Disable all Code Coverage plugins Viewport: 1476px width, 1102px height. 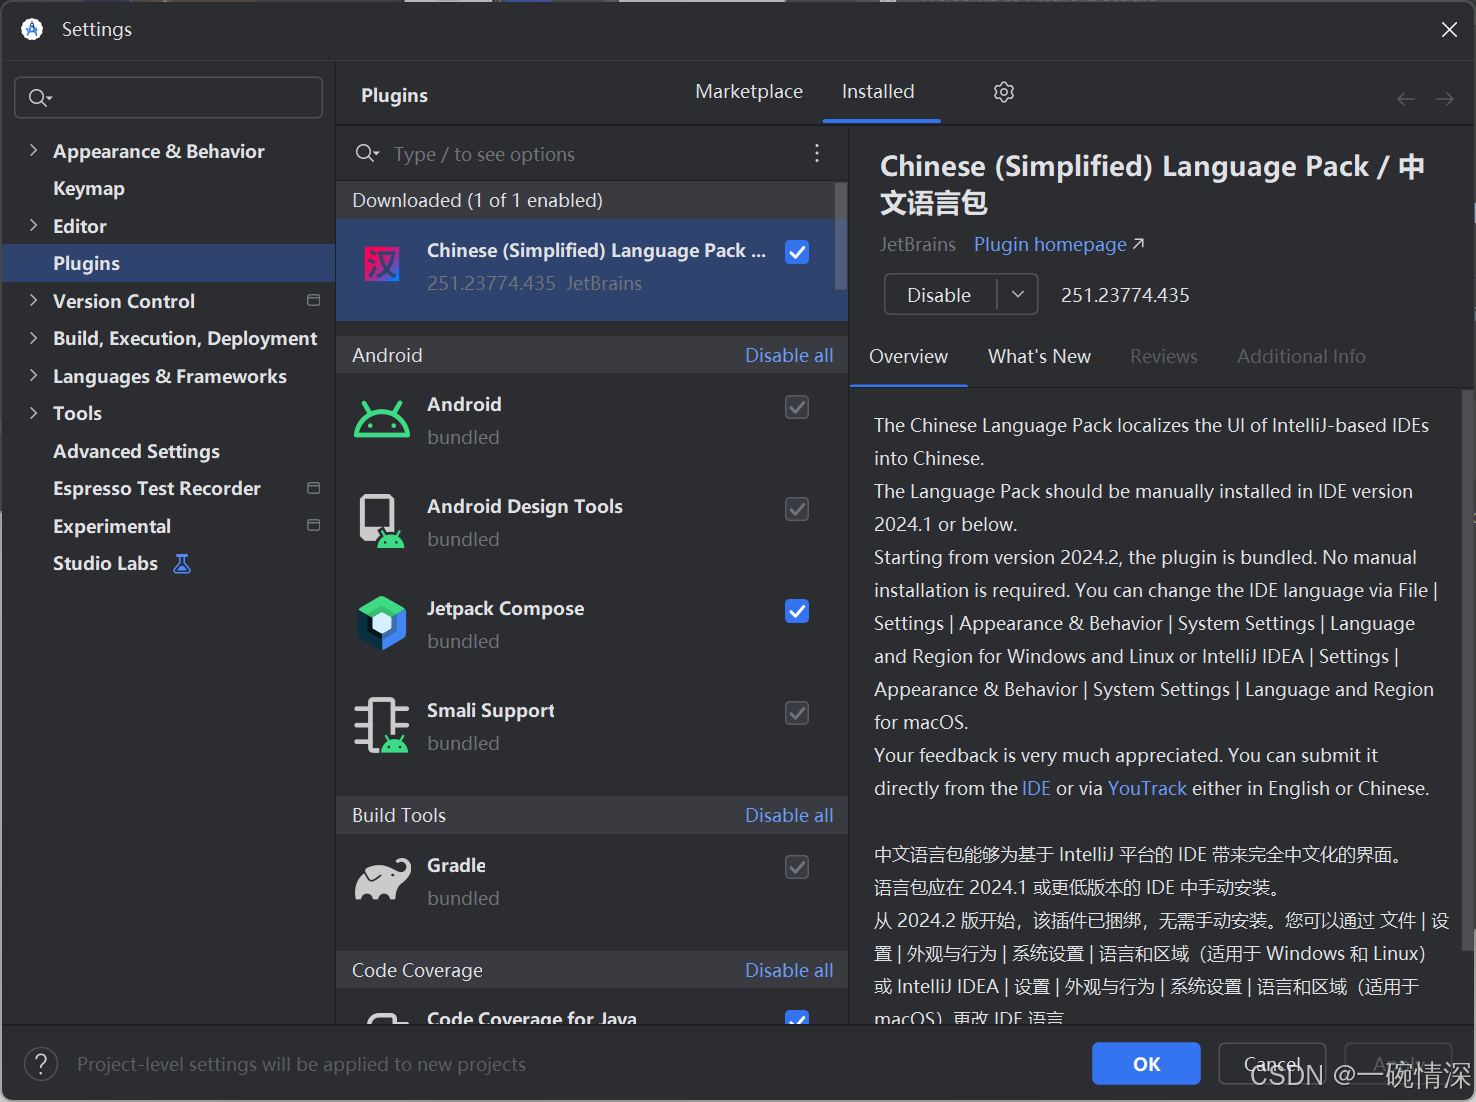tap(789, 970)
